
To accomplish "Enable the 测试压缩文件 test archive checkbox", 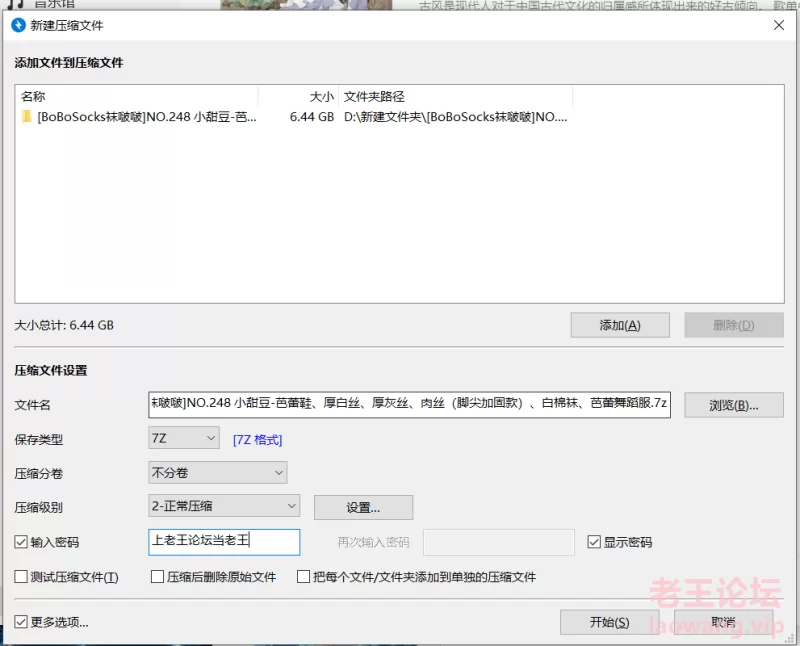I will point(22,577).
